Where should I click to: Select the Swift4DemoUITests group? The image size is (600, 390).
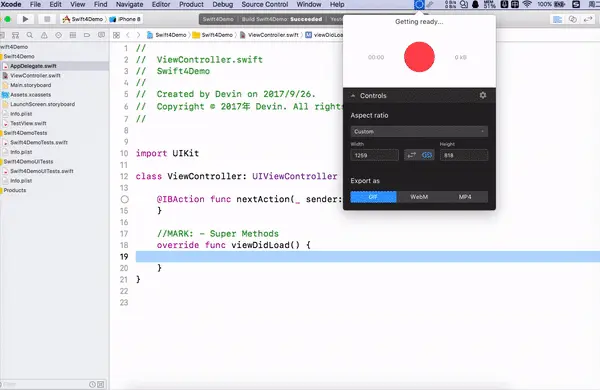(28, 162)
